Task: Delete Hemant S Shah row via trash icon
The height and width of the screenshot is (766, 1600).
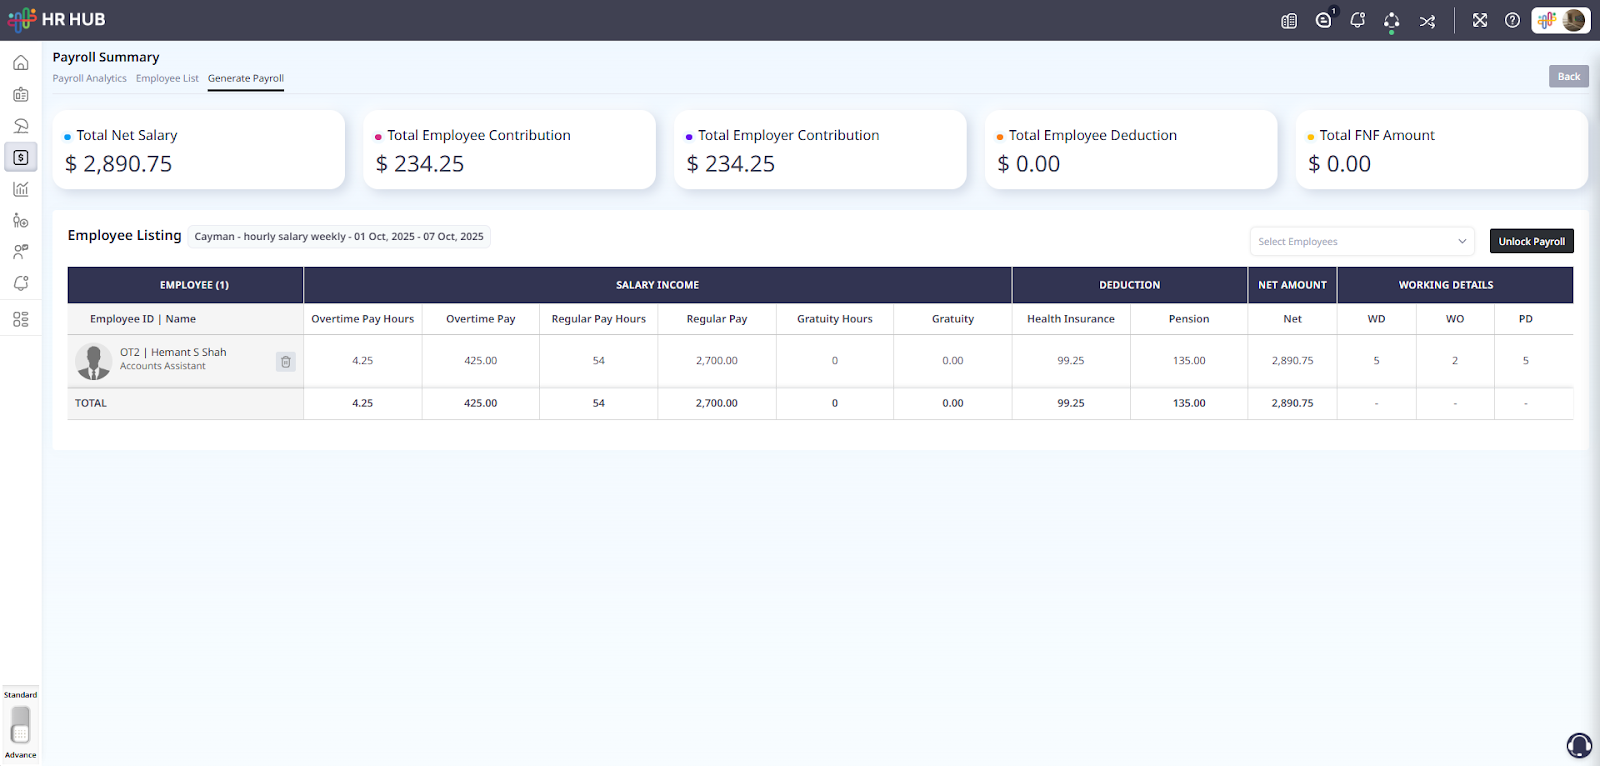Action: coord(286,362)
